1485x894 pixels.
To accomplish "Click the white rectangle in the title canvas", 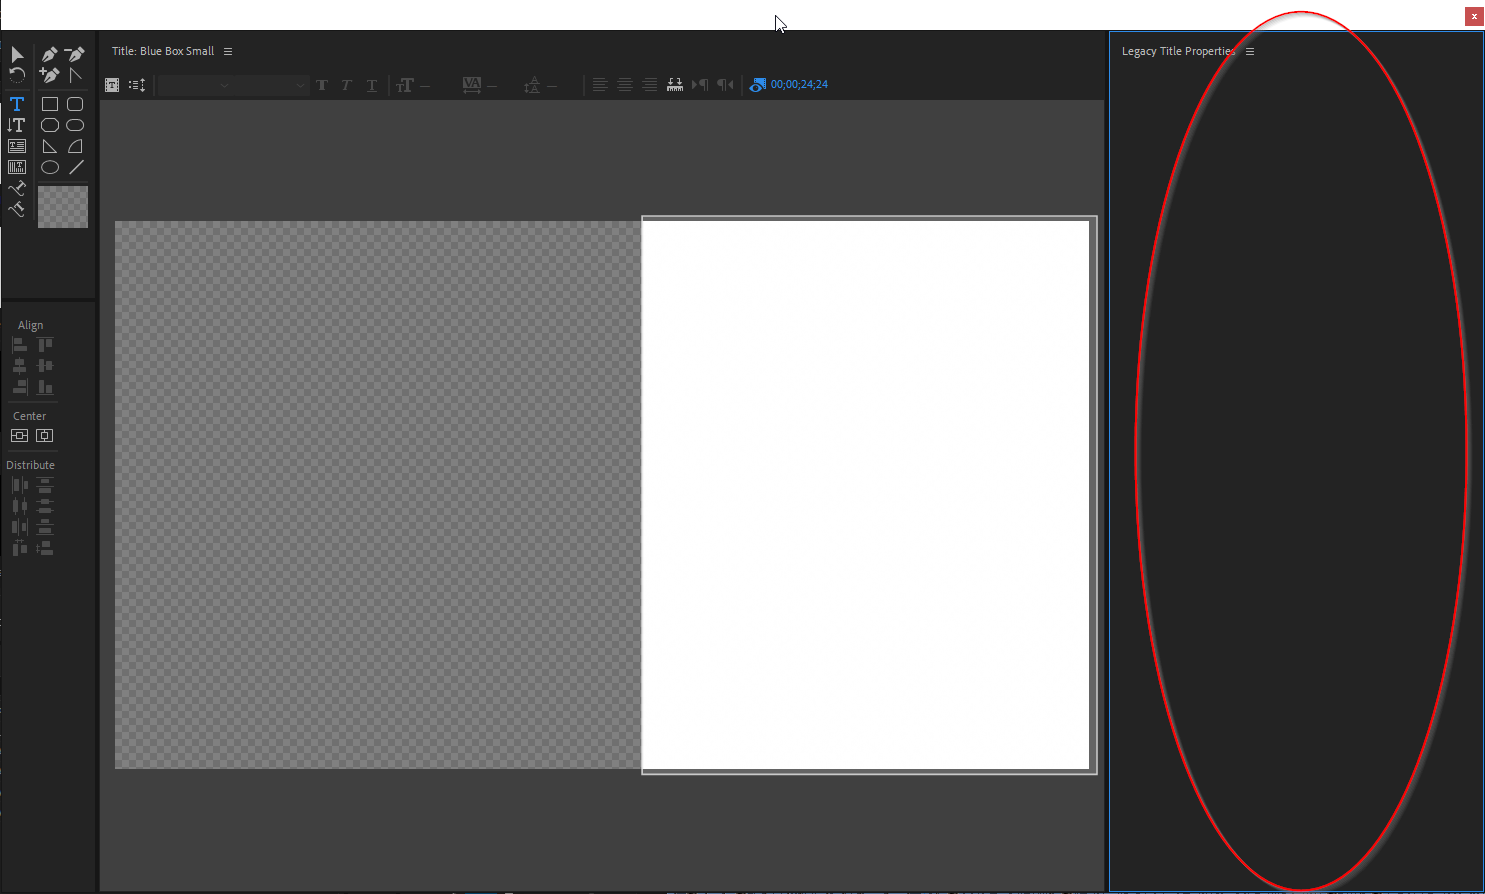I will pos(865,494).
